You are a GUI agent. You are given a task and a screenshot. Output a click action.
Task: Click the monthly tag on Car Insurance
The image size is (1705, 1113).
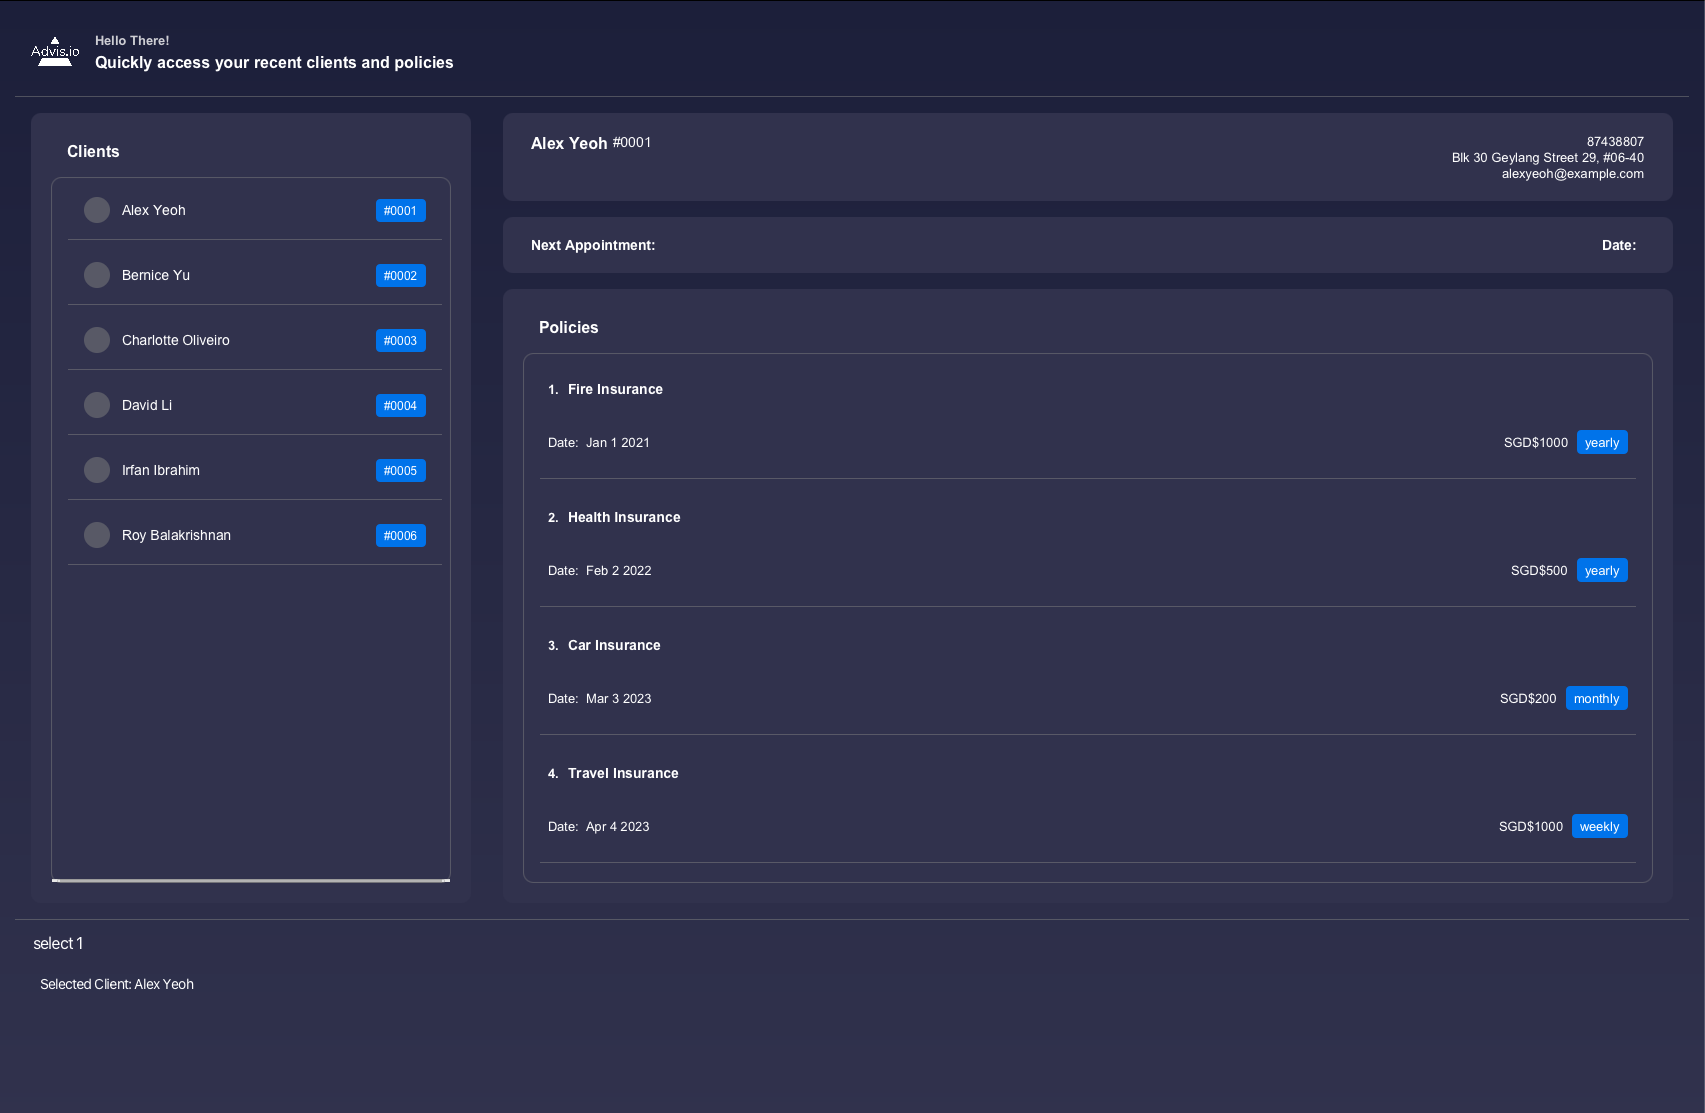[1596, 698]
